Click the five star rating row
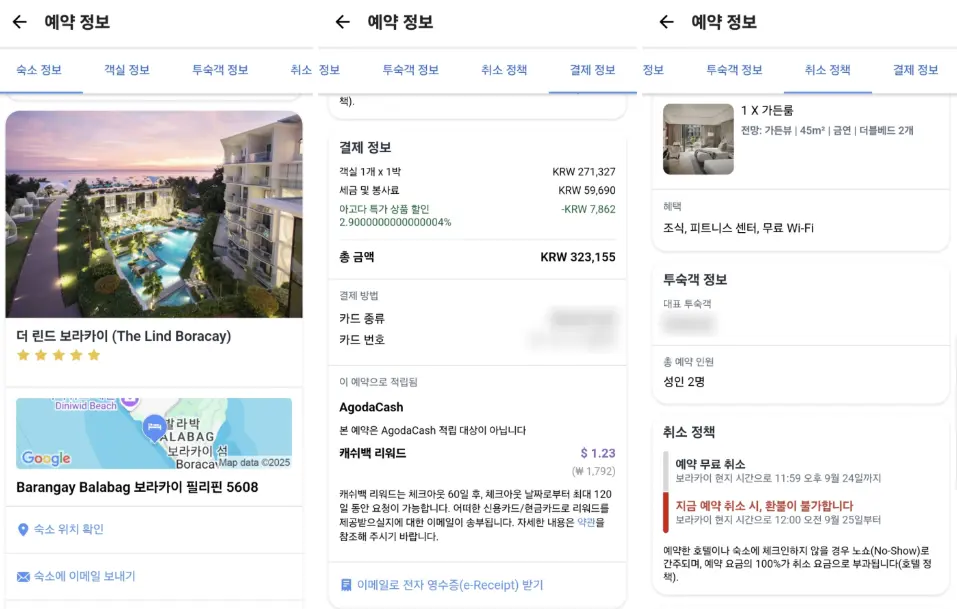The width and height of the screenshot is (957, 609). [x=59, y=355]
